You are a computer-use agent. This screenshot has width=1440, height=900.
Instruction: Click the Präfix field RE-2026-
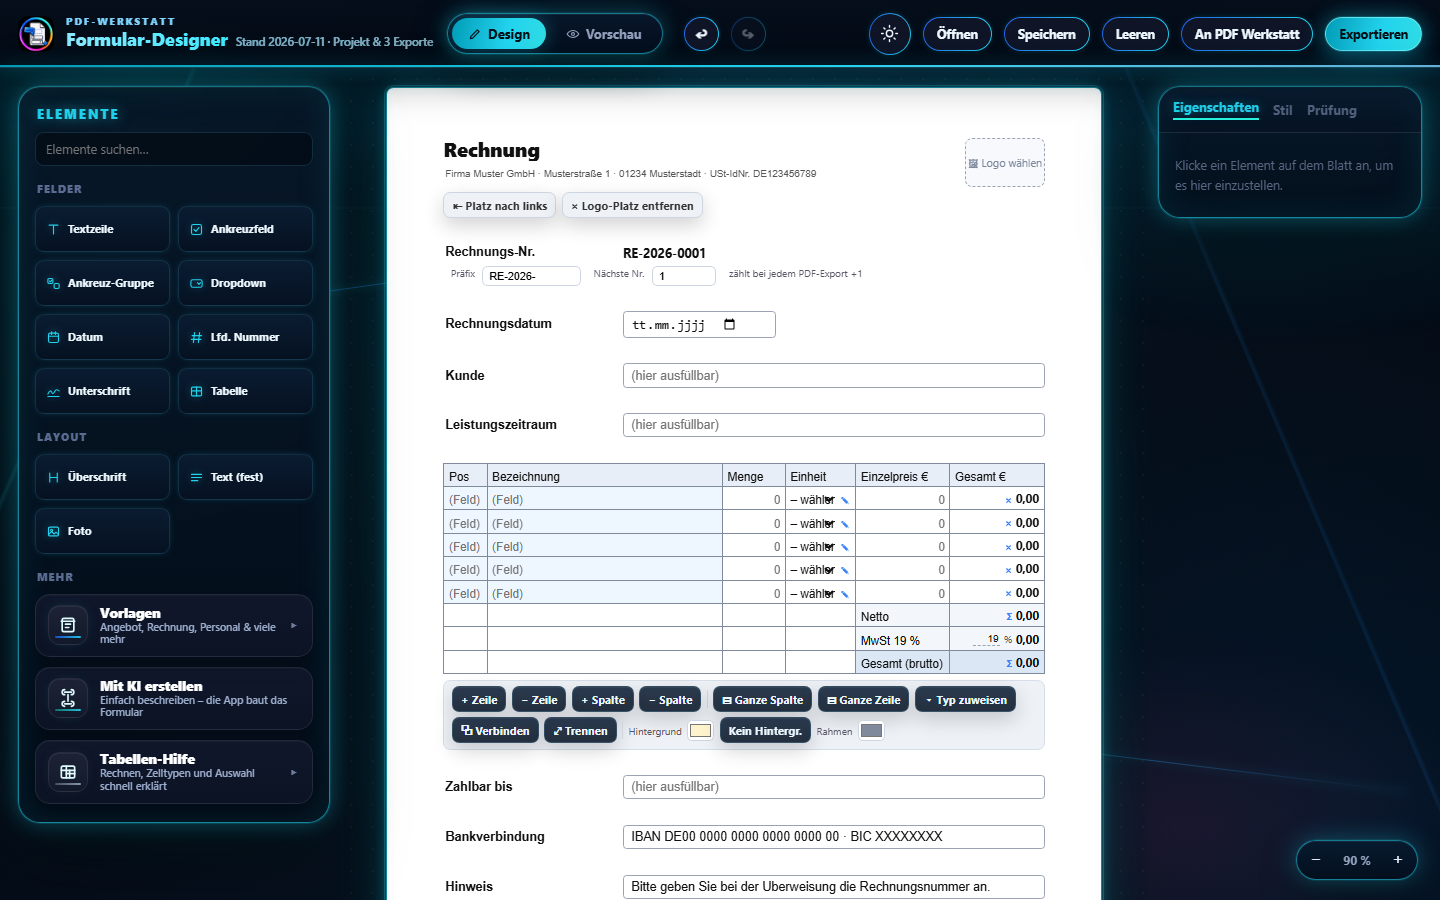[x=531, y=276]
